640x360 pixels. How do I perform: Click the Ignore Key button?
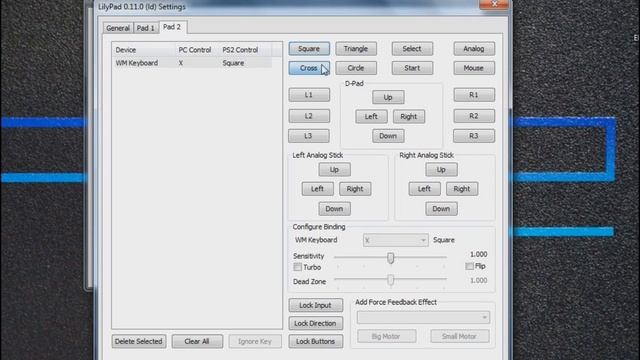pyautogui.click(x=255, y=341)
